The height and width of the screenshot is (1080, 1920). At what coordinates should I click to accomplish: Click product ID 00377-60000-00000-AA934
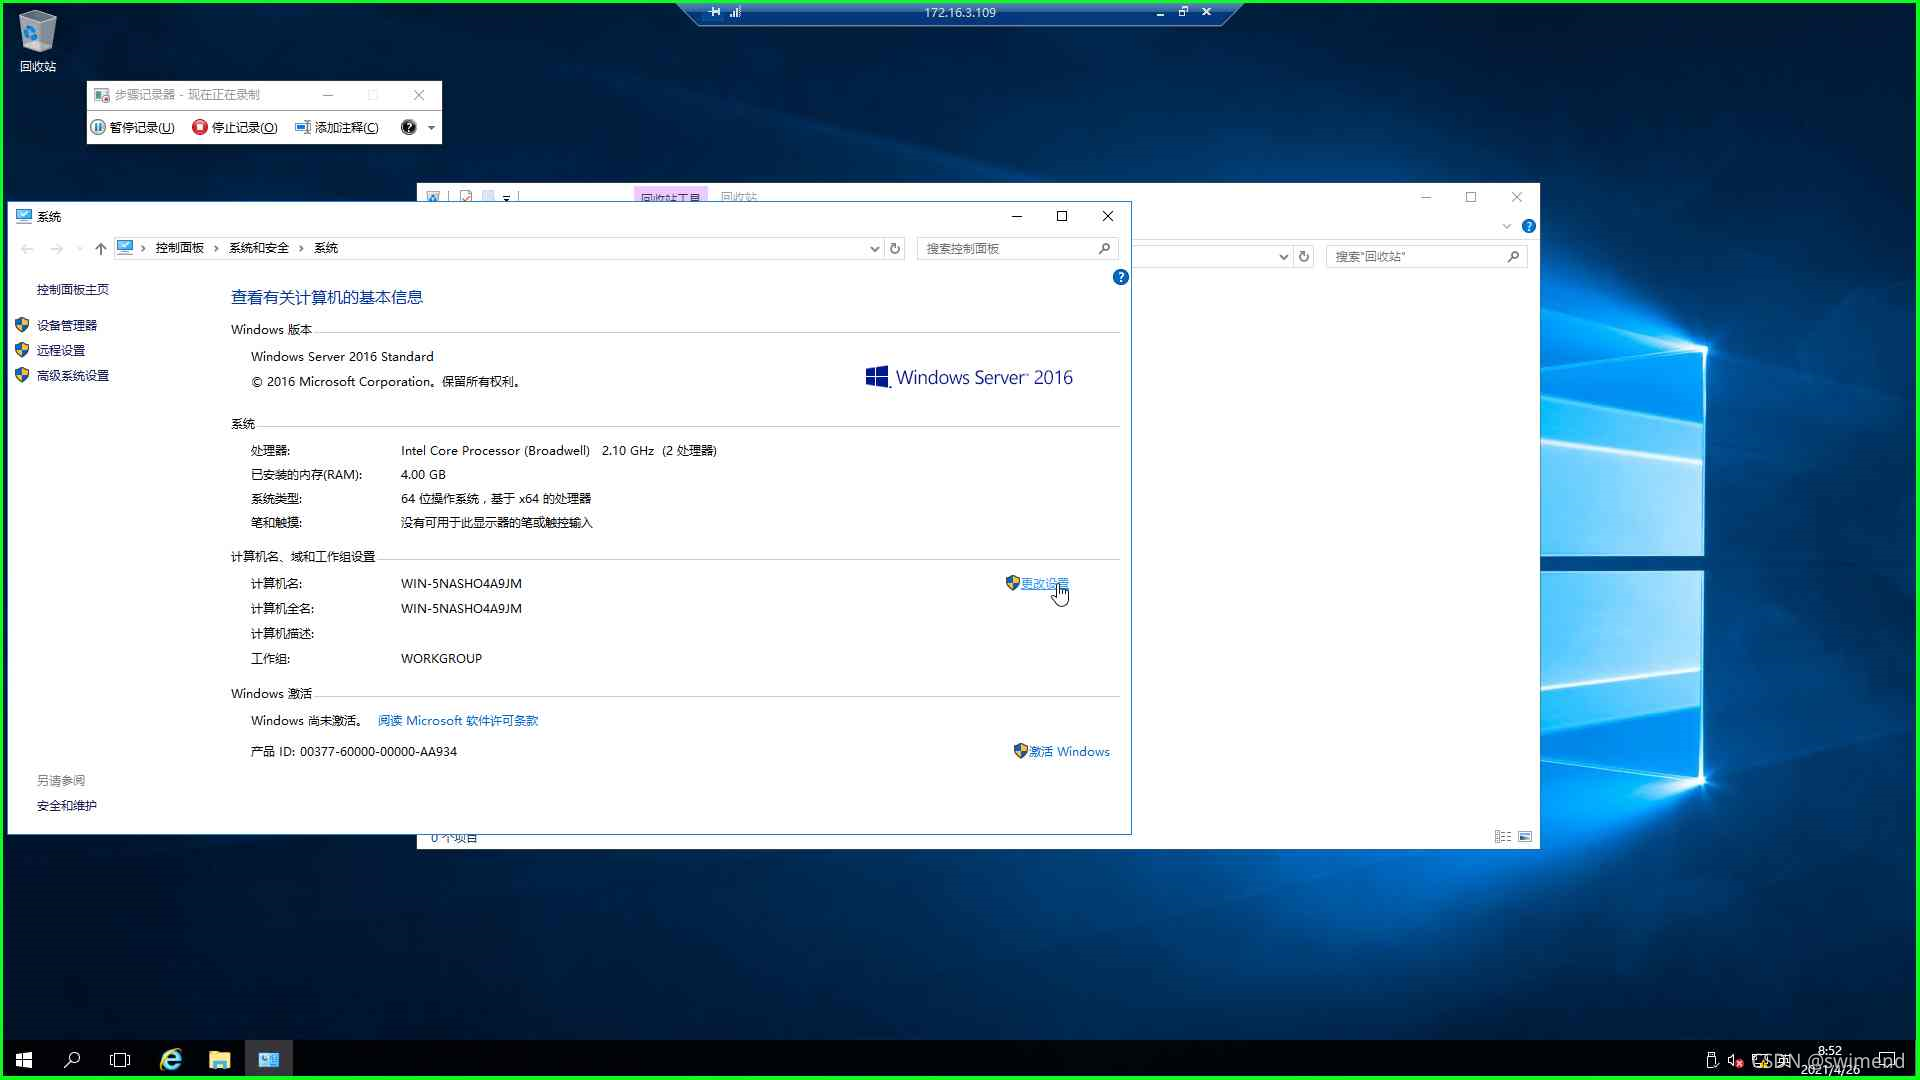pyautogui.click(x=378, y=752)
